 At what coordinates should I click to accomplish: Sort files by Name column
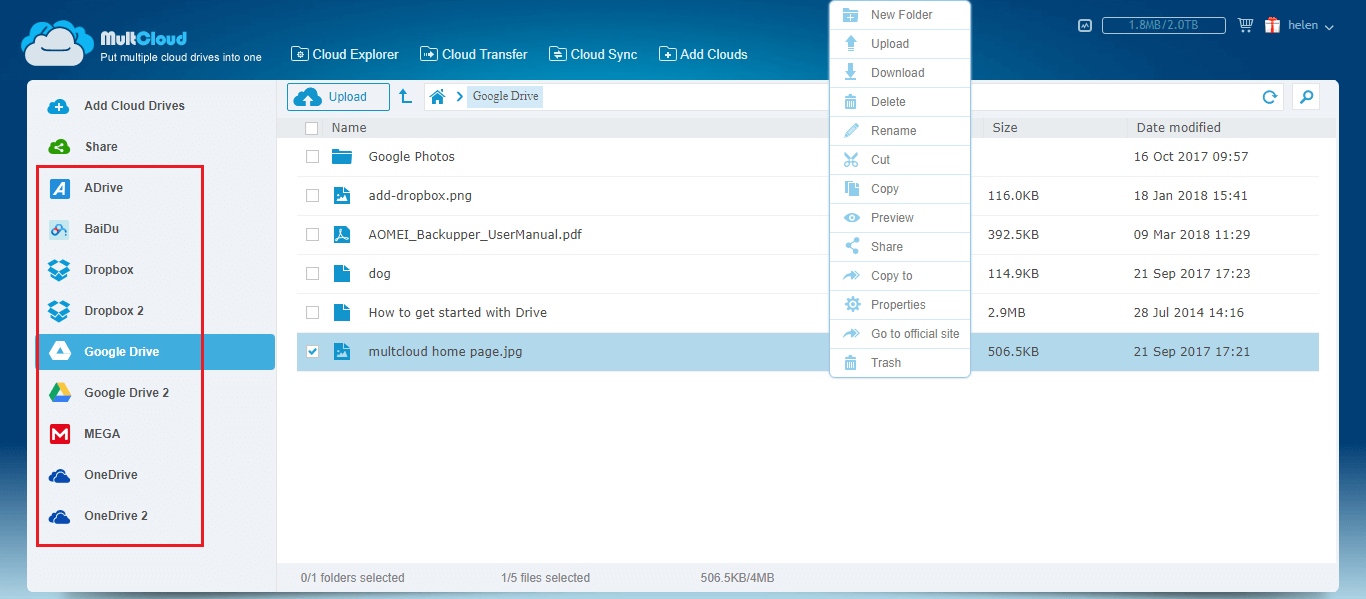(x=349, y=128)
